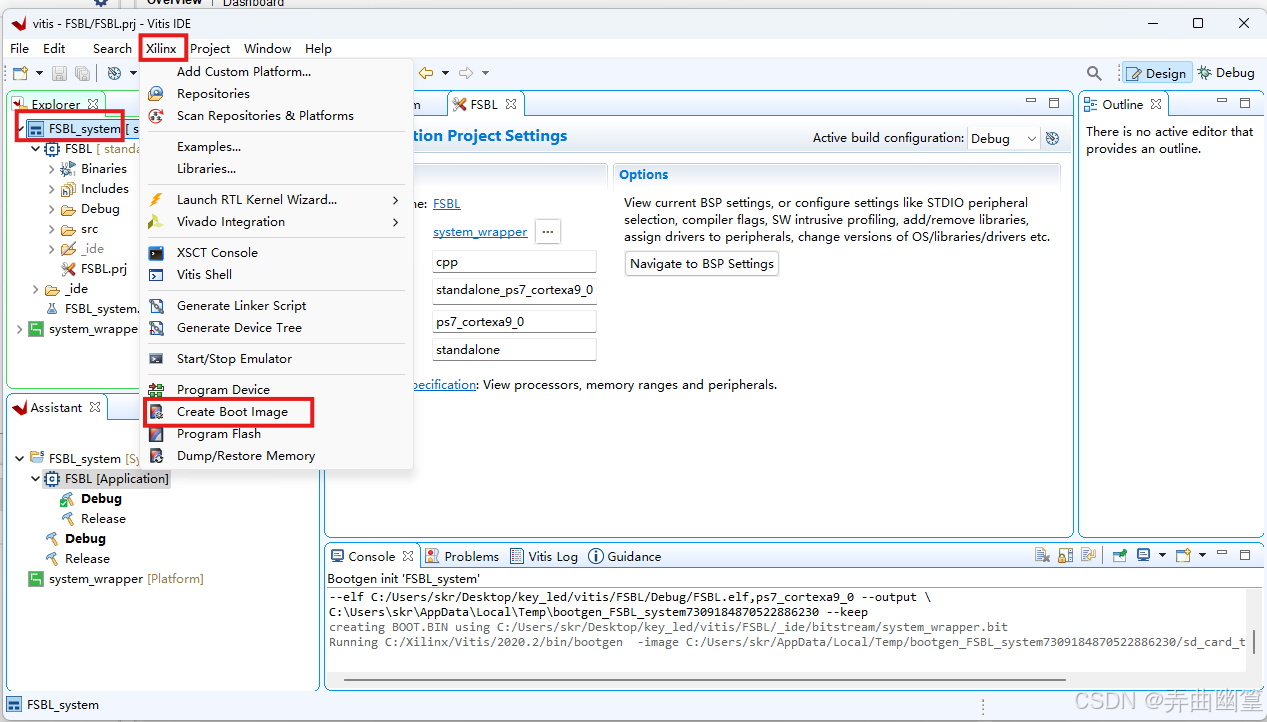The width and height of the screenshot is (1267, 722).
Task: Open Vitis Shell menu entry
Action: pos(204,274)
